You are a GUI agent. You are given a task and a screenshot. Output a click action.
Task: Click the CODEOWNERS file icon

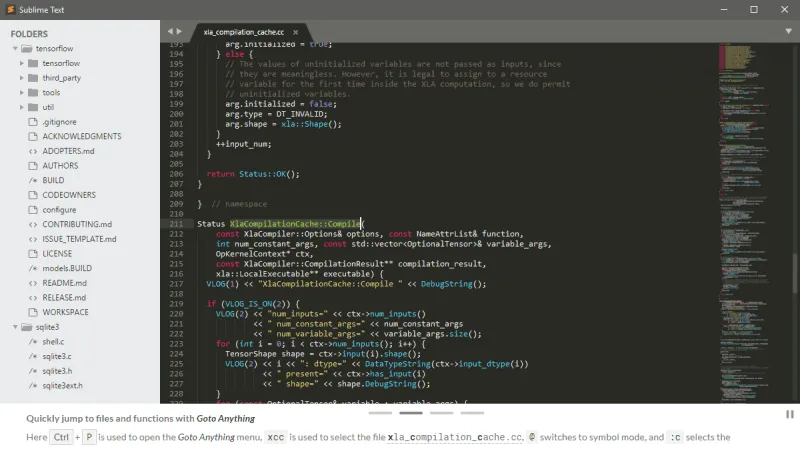(33, 195)
